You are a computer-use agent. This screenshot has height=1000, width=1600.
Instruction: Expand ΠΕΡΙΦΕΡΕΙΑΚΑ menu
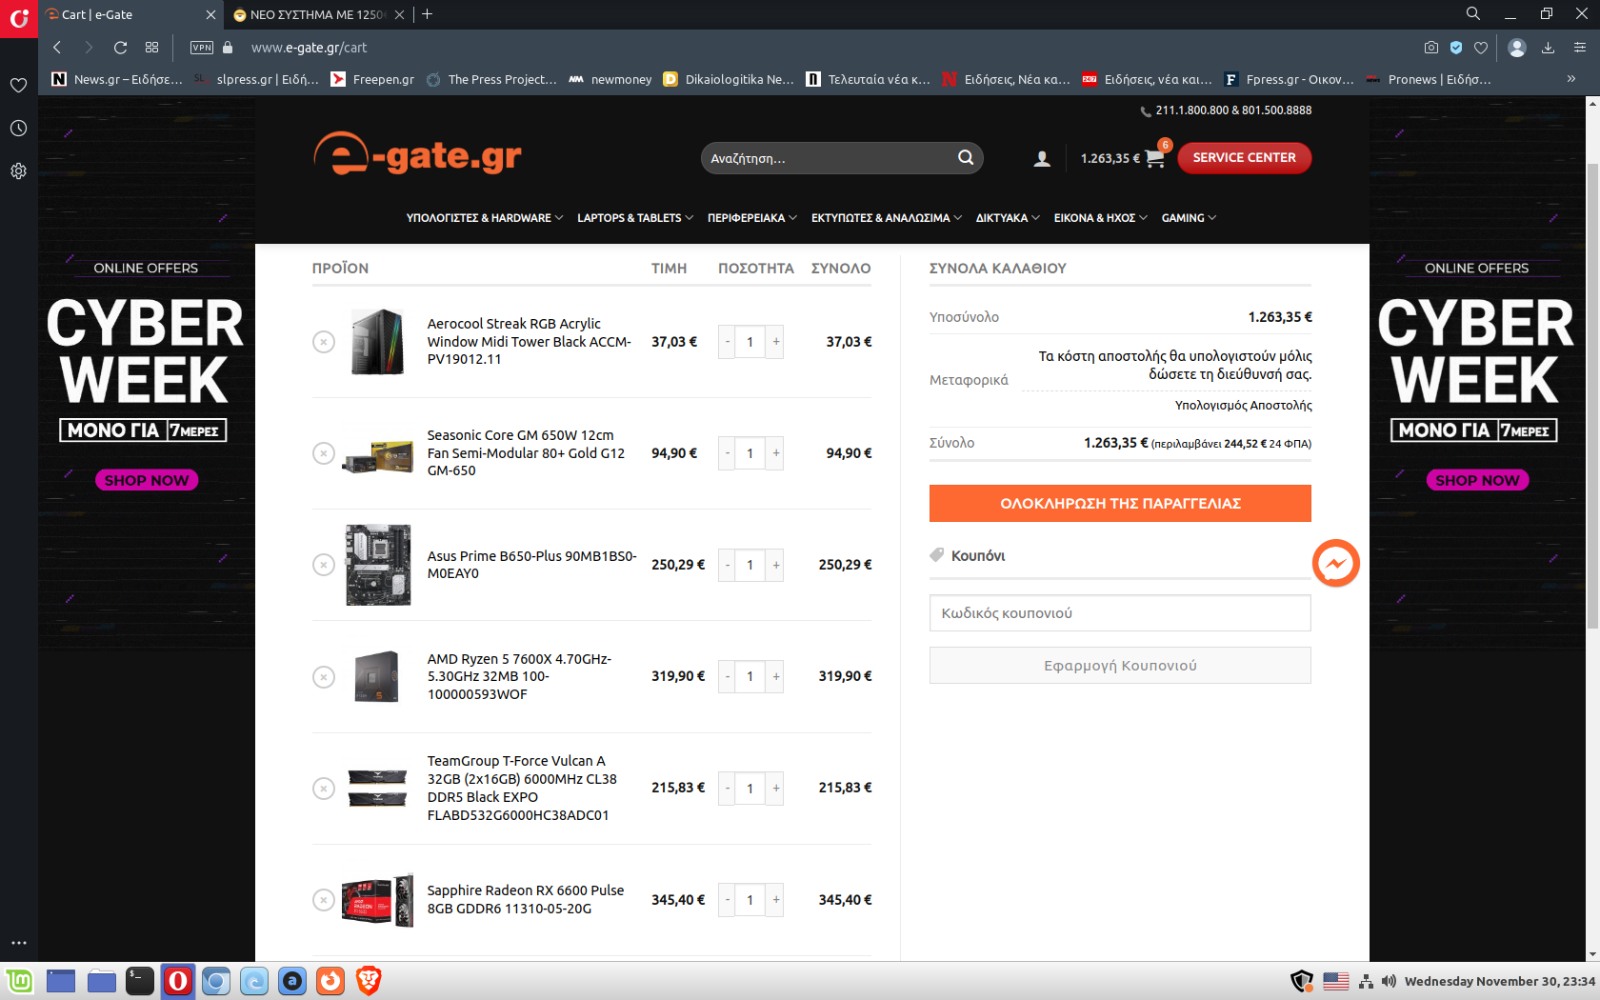[x=752, y=218]
